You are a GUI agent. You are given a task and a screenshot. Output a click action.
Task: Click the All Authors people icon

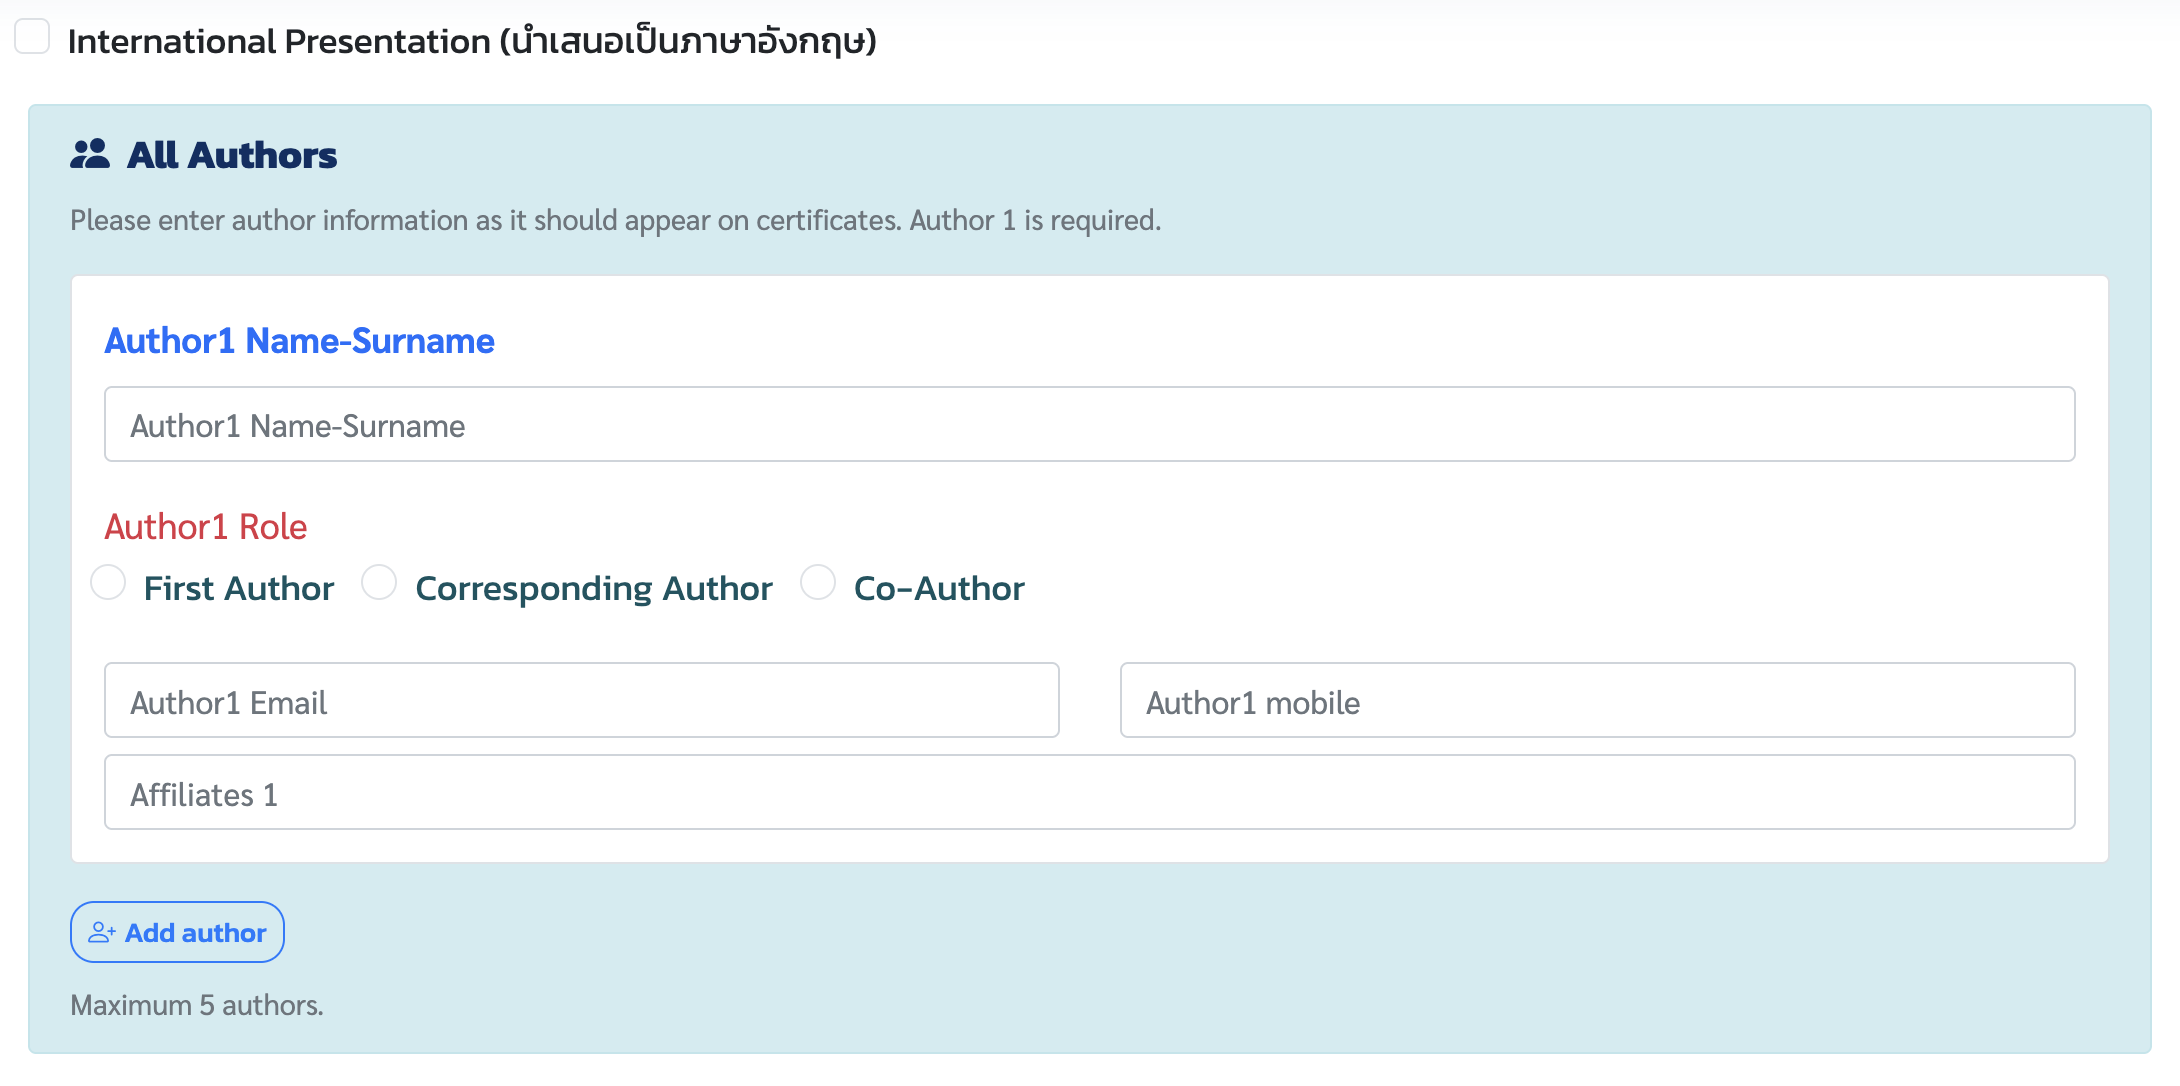[x=90, y=154]
